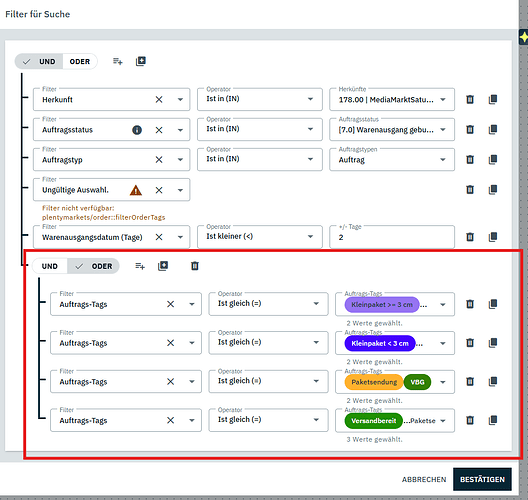Viewport: 528px width, 500px height.
Task: Duplicate the Versandbereit tag row
Action: tap(493, 420)
